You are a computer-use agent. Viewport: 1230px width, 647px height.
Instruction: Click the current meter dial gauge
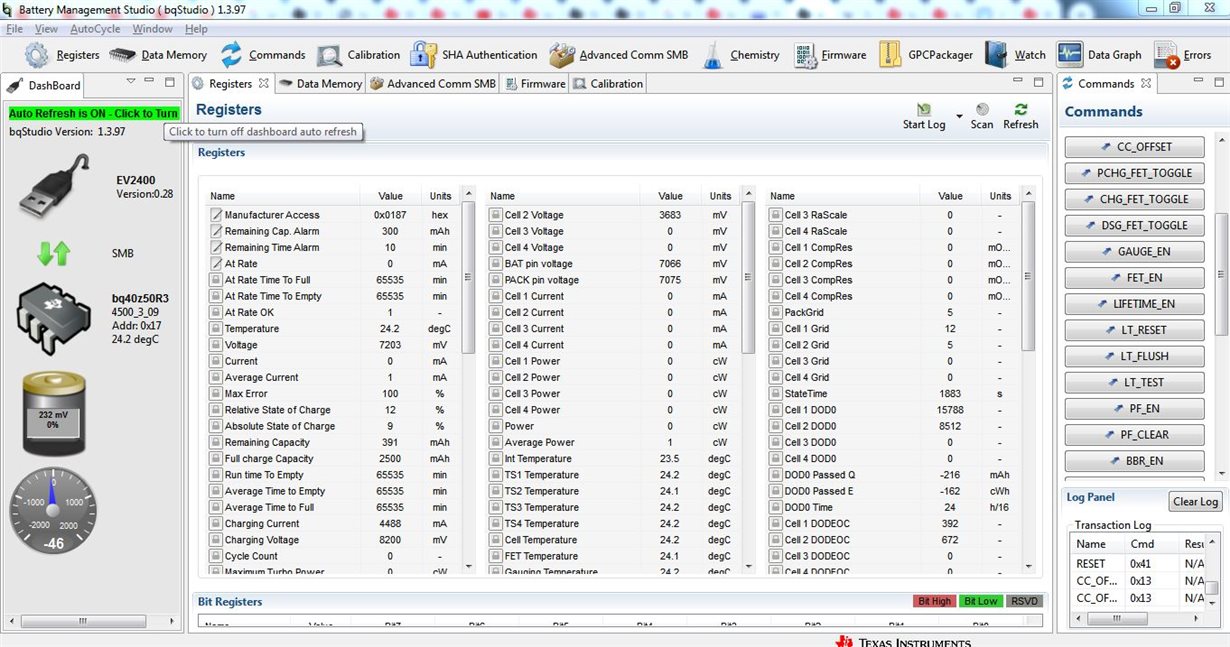pyautogui.click(x=54, y=509)
